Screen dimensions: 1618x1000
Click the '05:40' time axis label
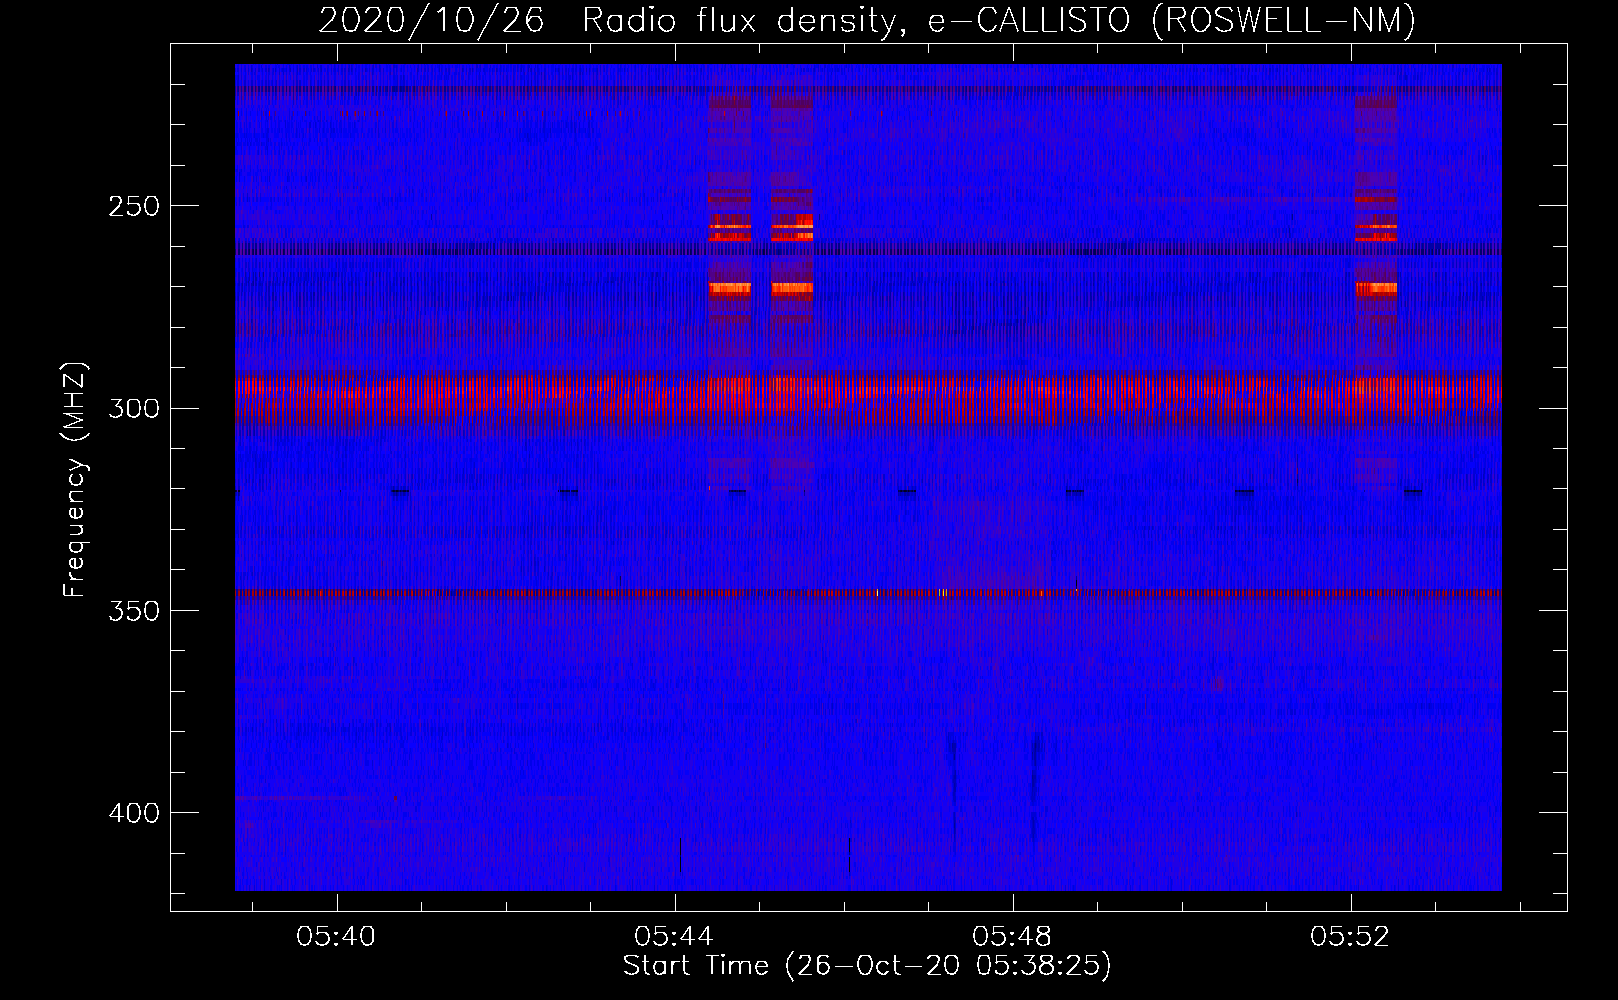(x=336, y=937)
